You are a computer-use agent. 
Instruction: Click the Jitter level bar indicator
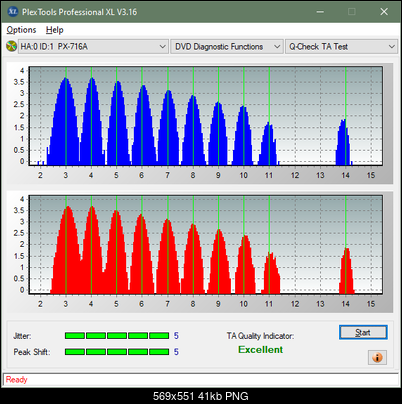tap(117, 336)
